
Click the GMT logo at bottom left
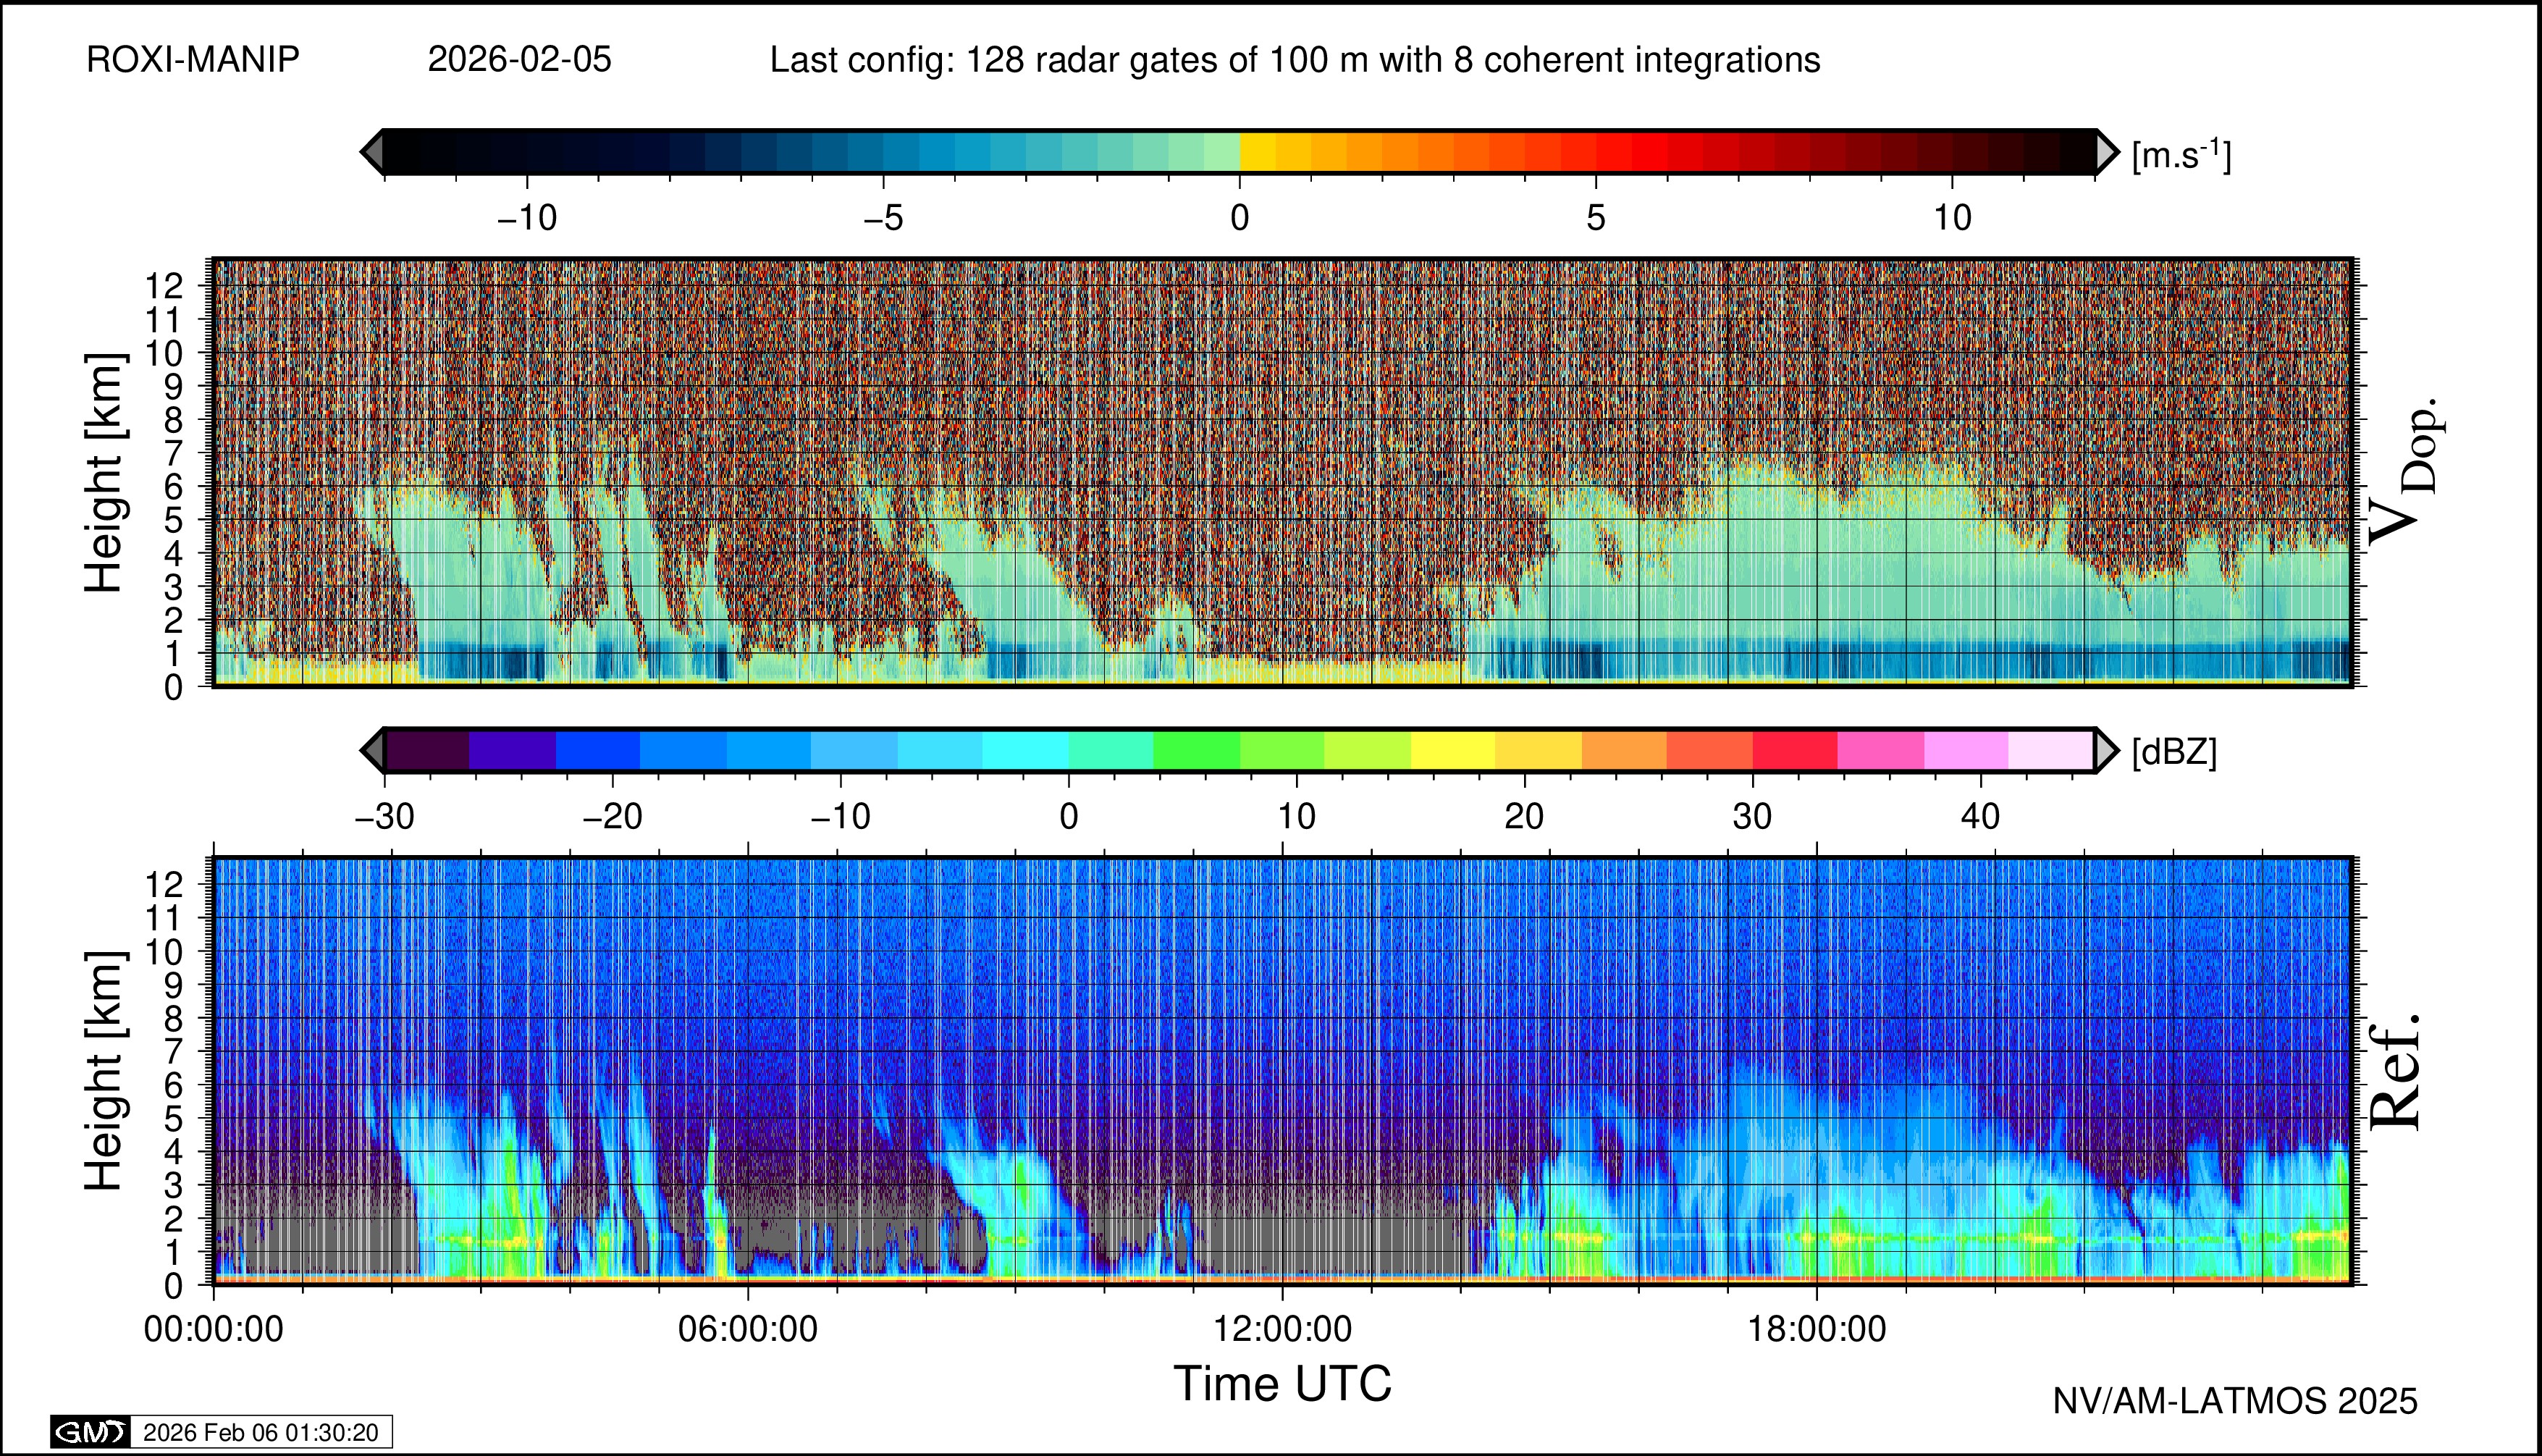click(x=90, y=1432)
